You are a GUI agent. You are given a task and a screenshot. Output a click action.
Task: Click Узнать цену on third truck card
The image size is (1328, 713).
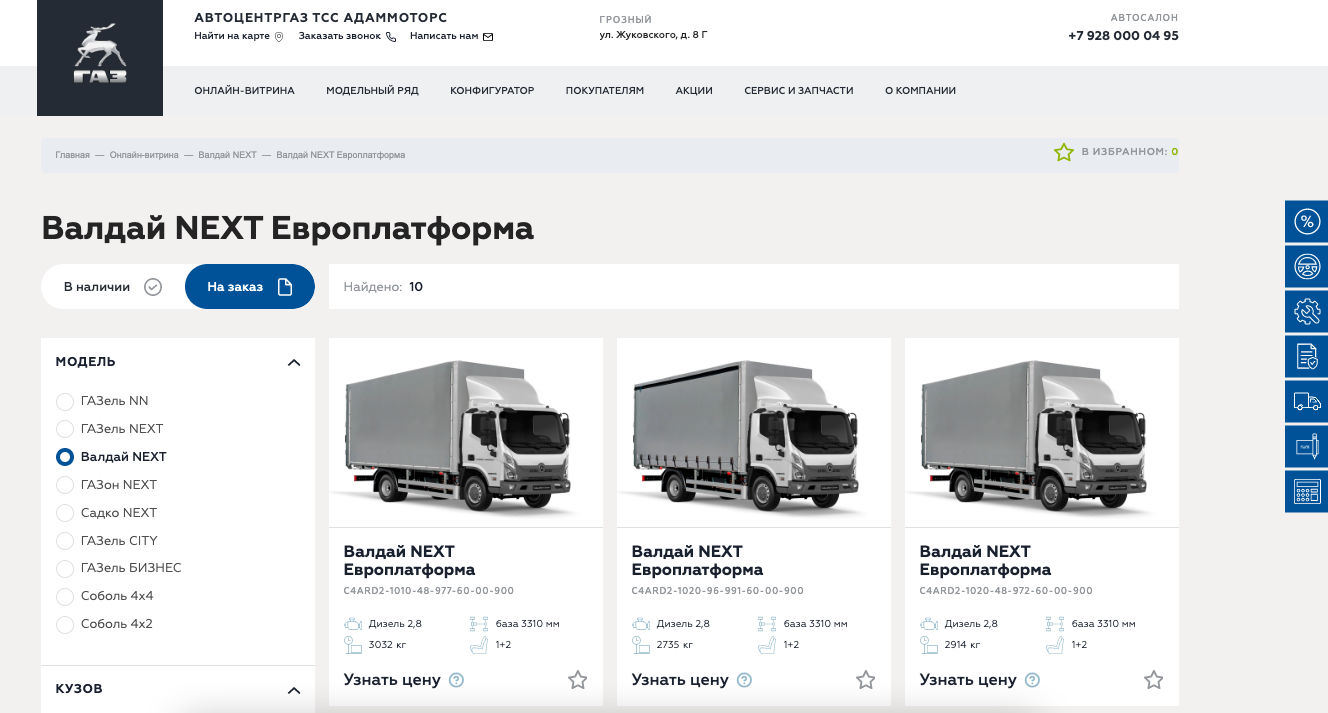[x=968, y=680]
